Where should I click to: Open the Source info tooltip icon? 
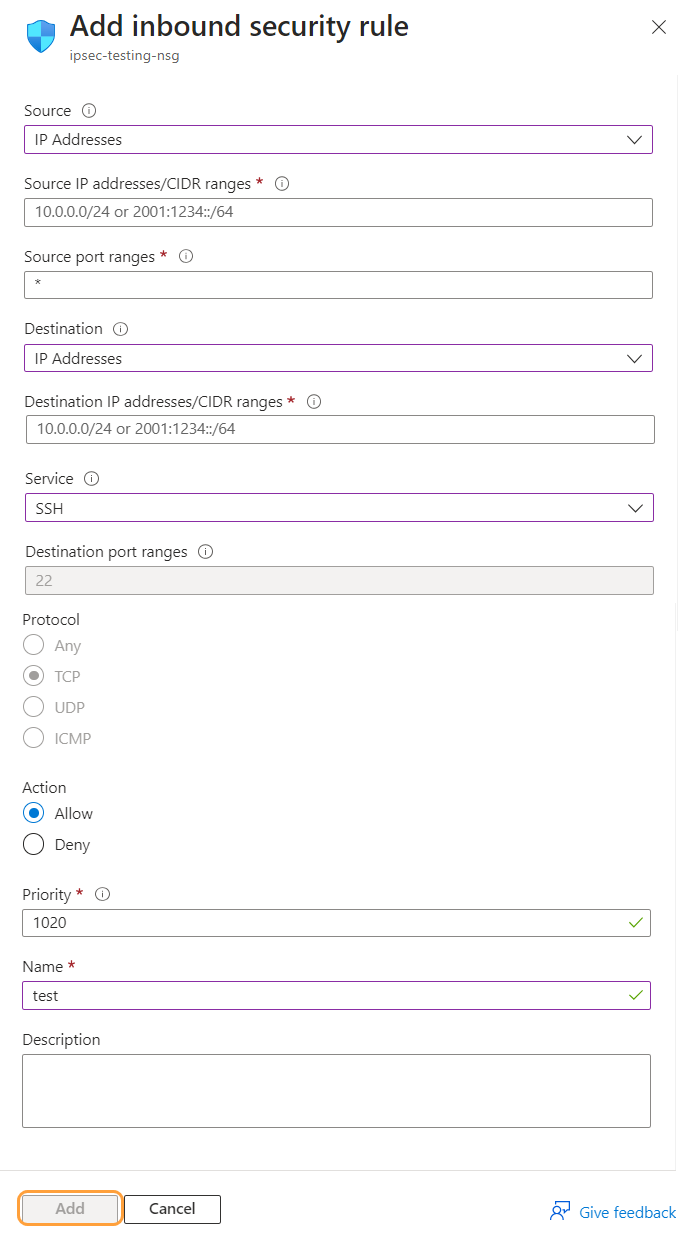click(87, 110)
